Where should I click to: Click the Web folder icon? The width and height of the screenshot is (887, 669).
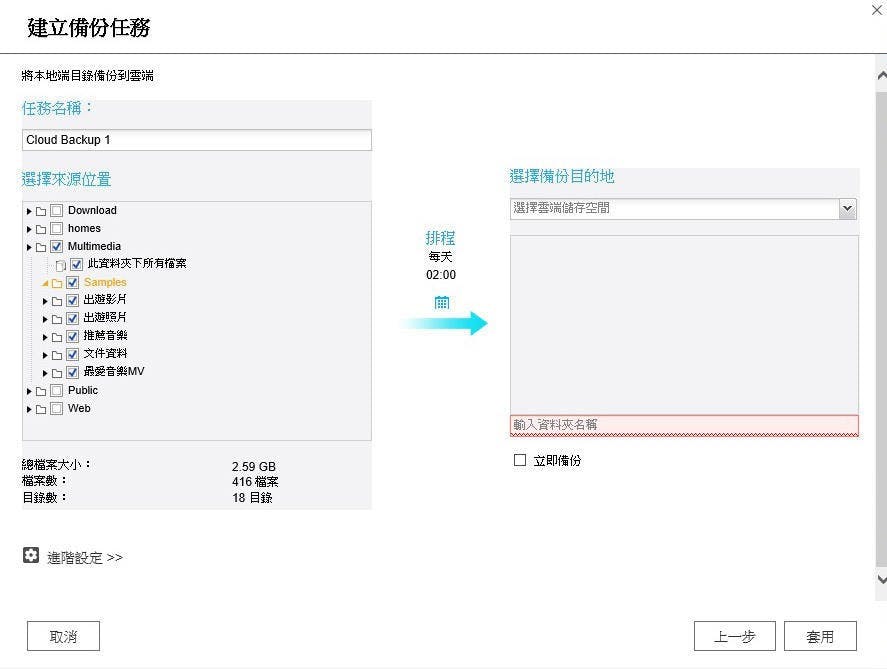[41, 409]
